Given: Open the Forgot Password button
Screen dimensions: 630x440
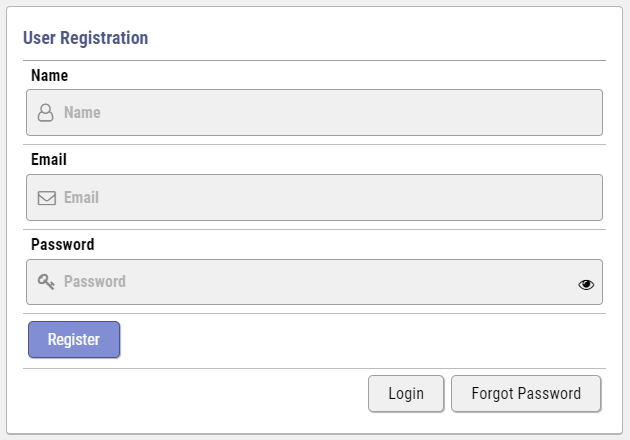Looking at the screenshot, I should tap(526, 393).
